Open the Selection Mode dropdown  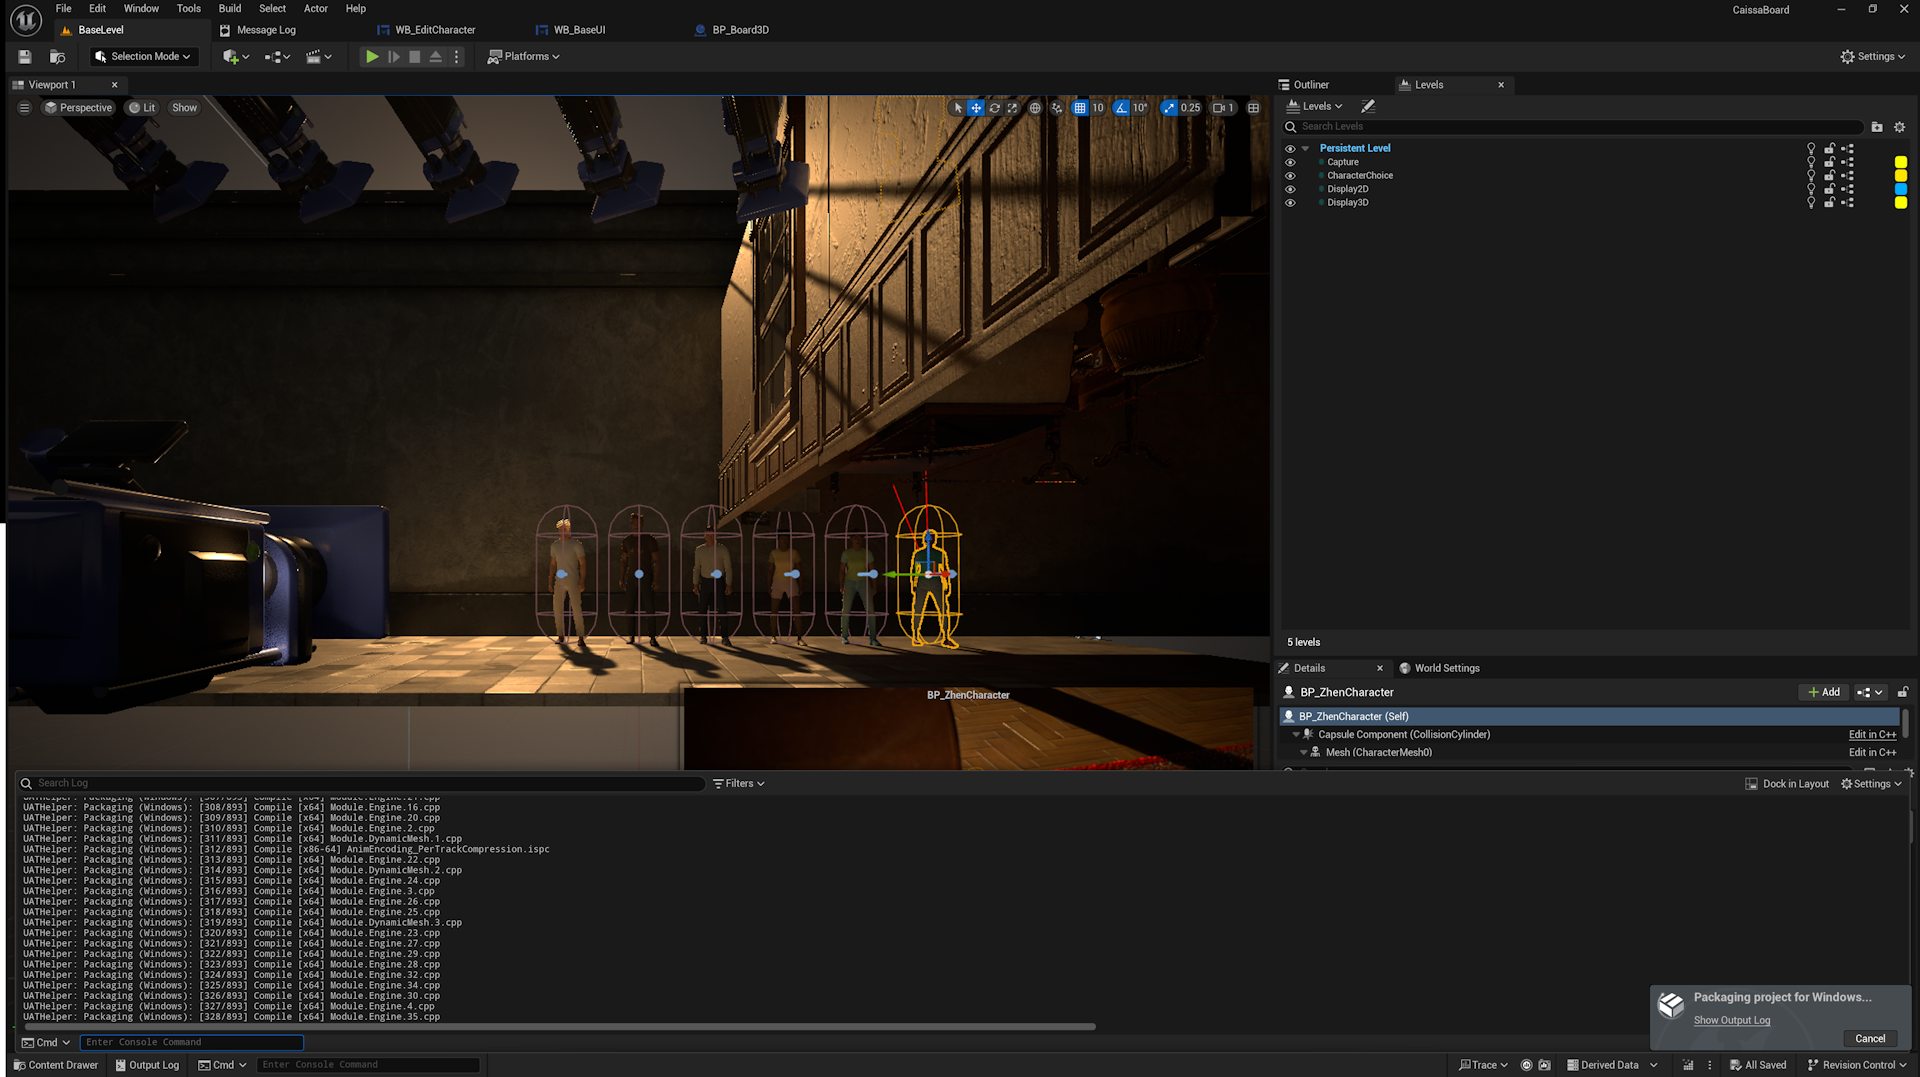click(143, 57)
